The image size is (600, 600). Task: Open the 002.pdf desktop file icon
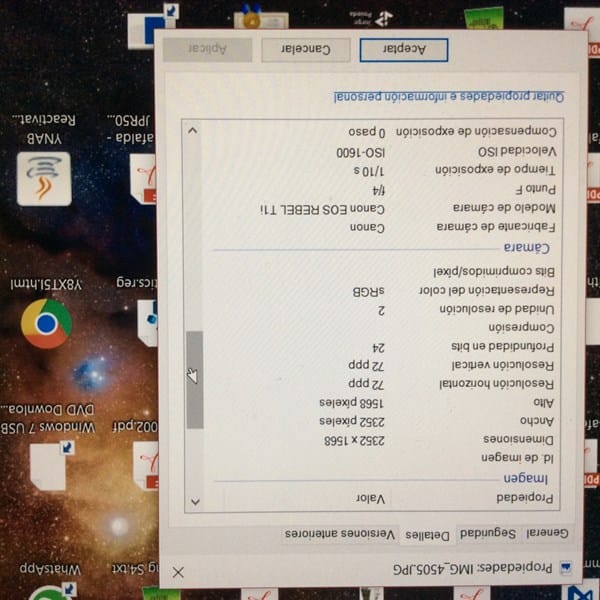tap(145, 465)
